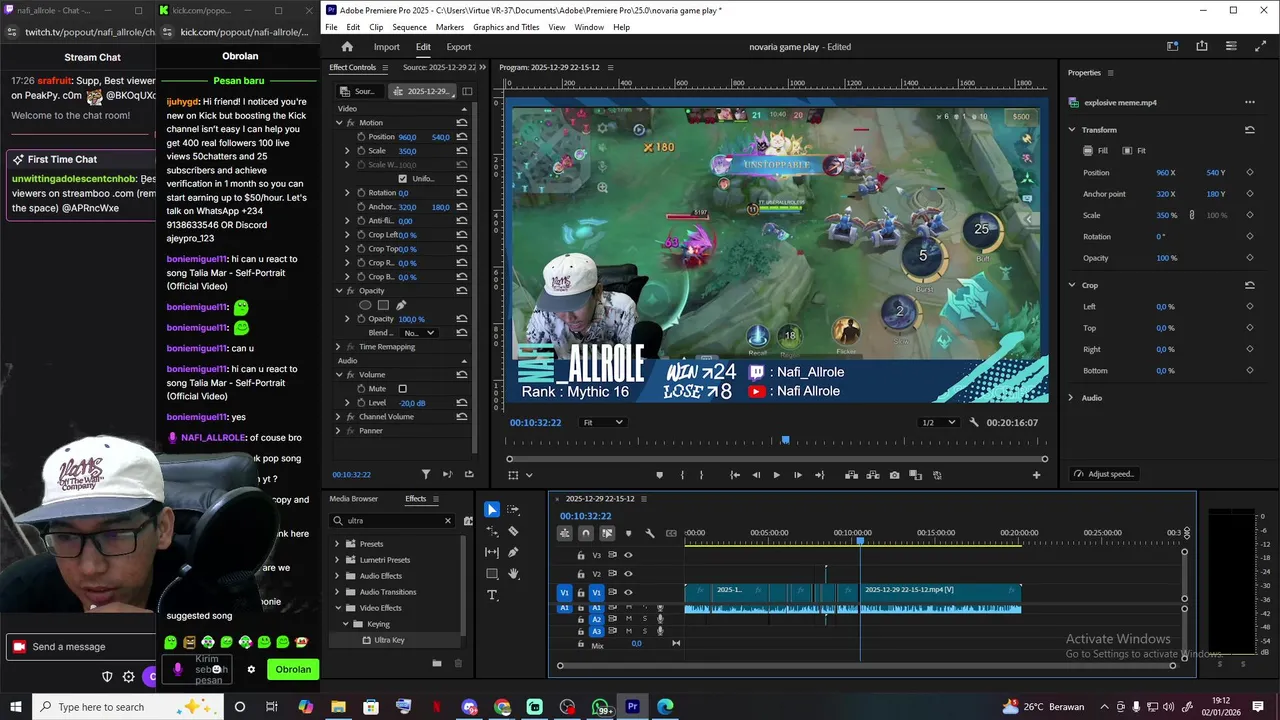The image size is (1280, 720).
Task: Add marker in Program monitor
Action: pos(659,475)
